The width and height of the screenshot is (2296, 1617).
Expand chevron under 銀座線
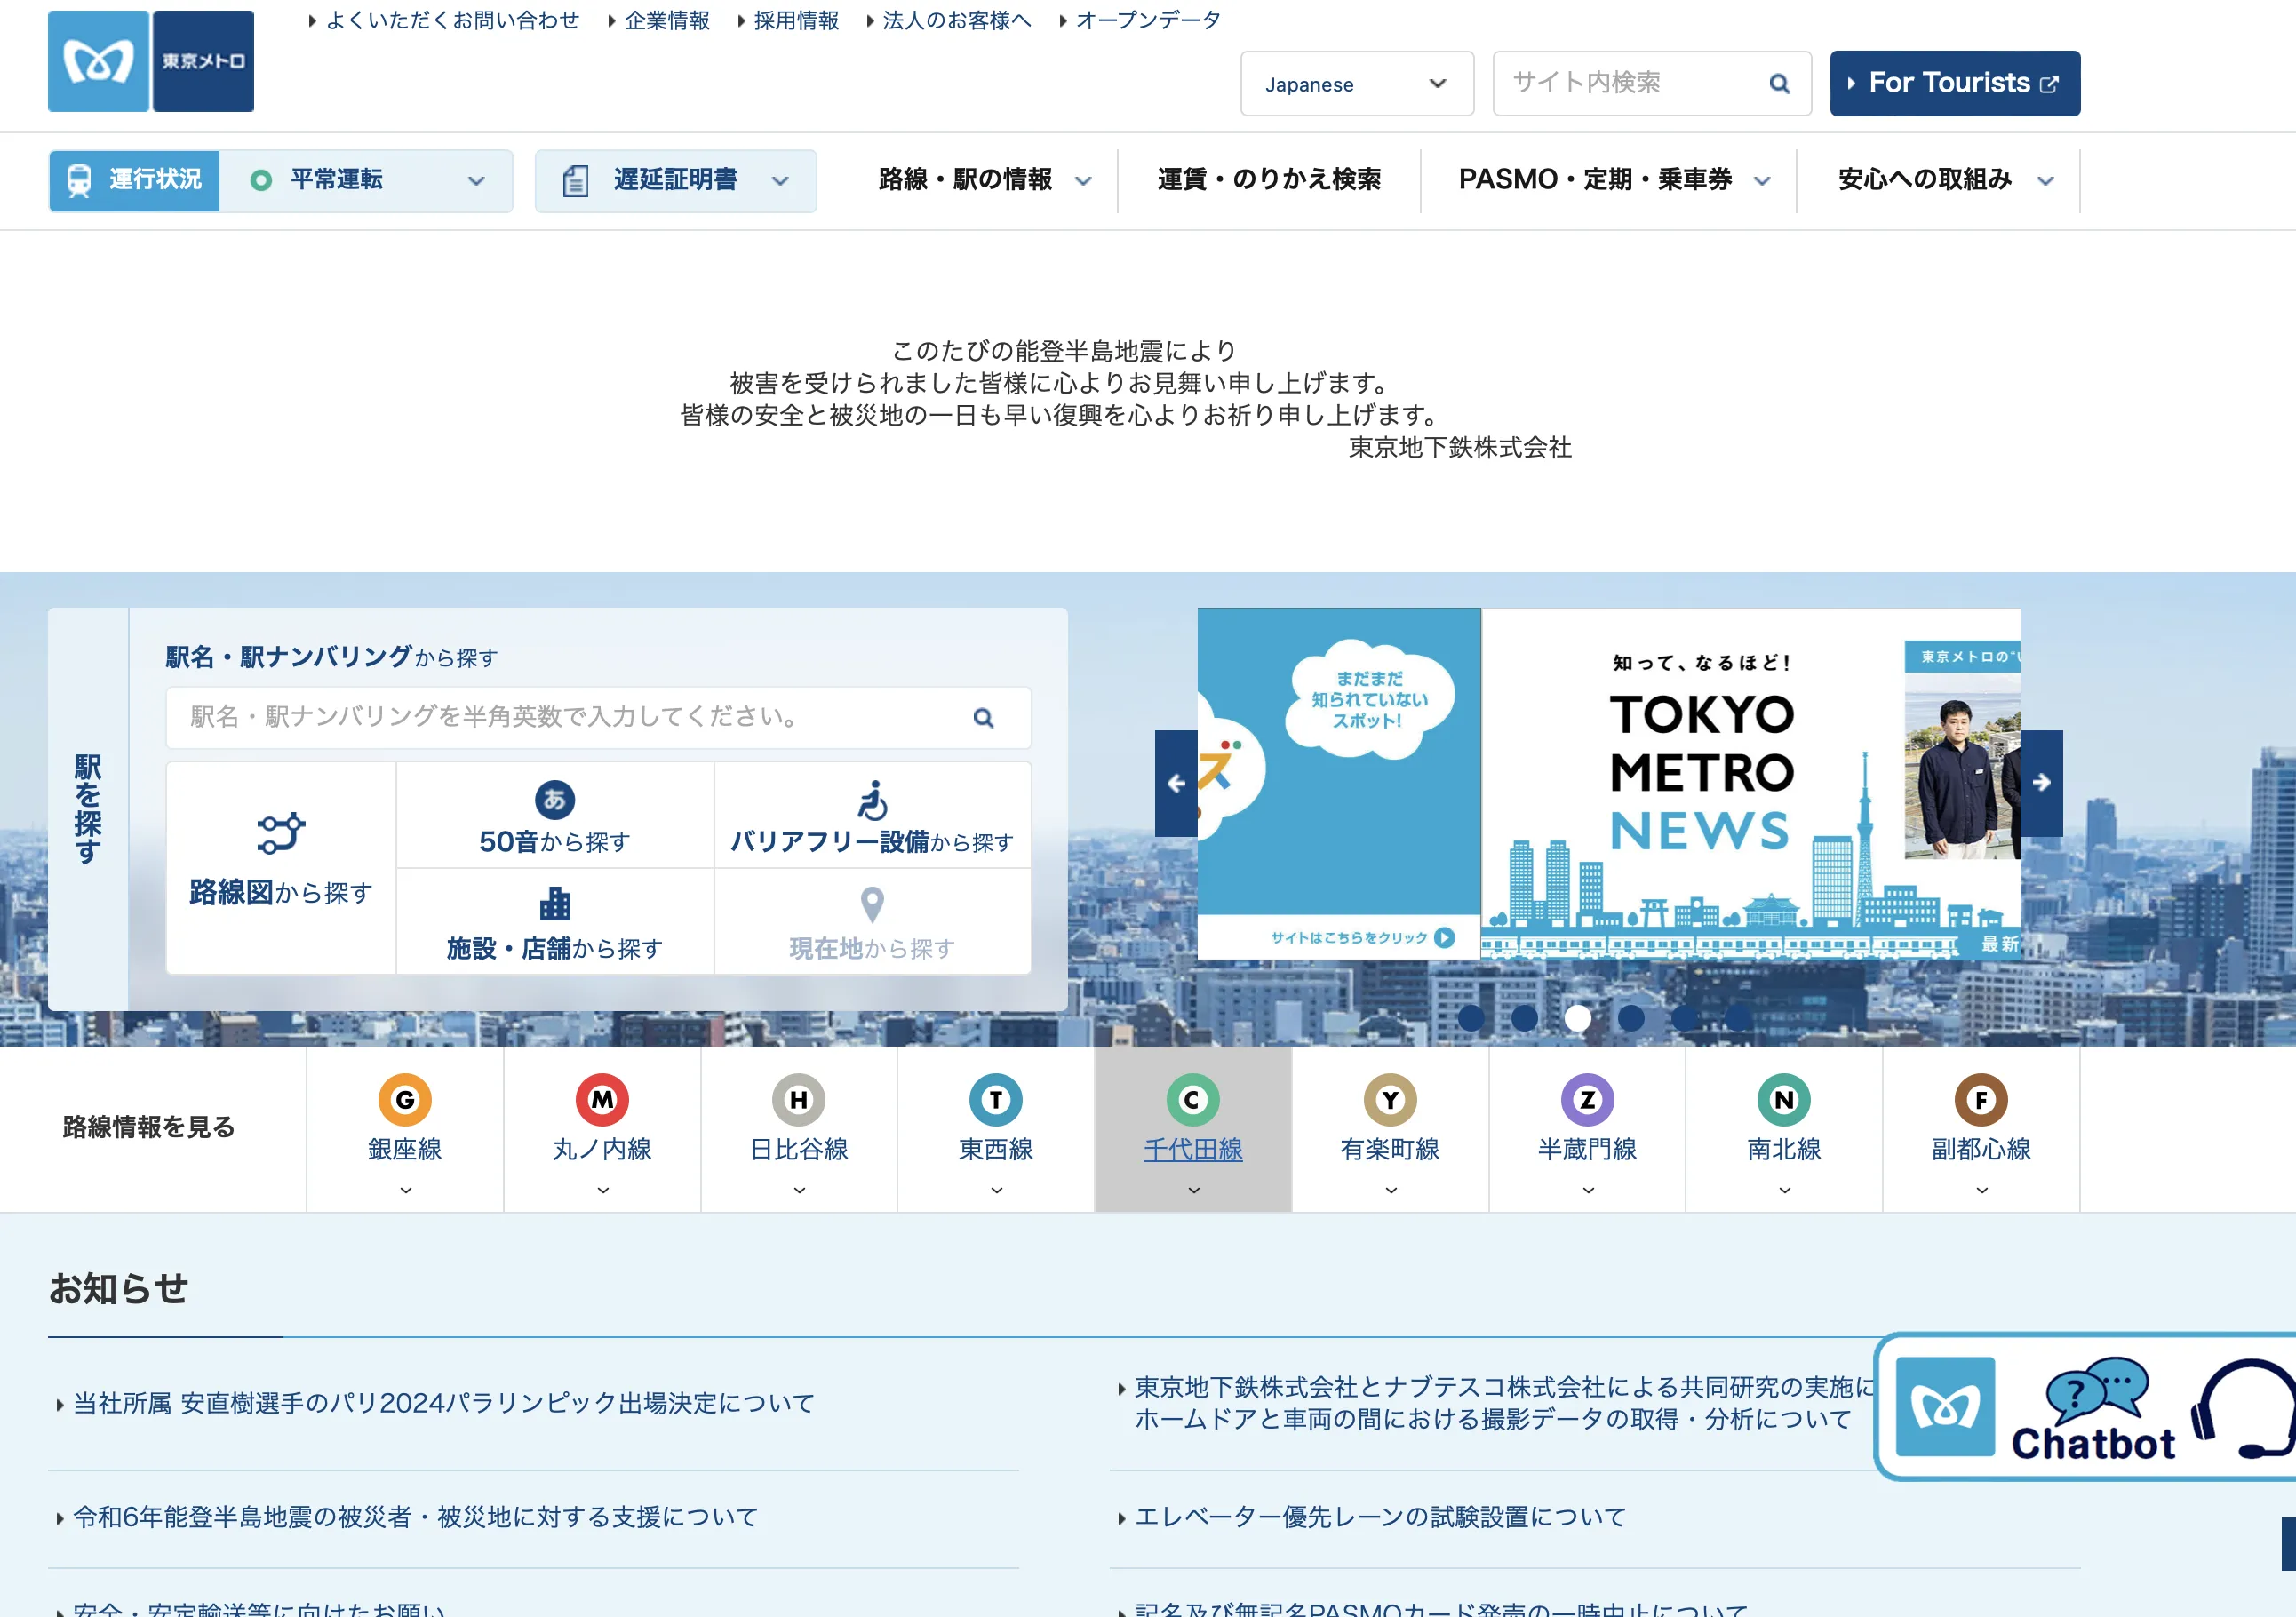tap(405, 1190)
